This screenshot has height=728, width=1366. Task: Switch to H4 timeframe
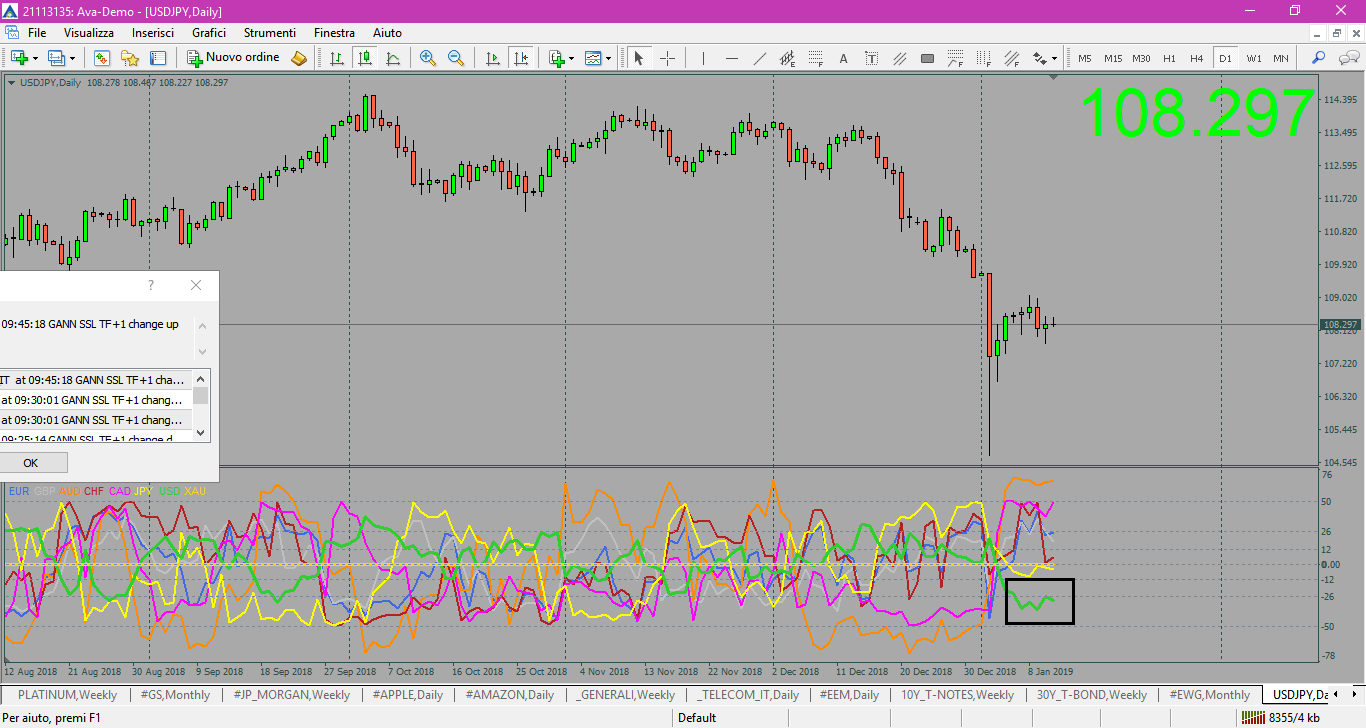[1197, 58]
